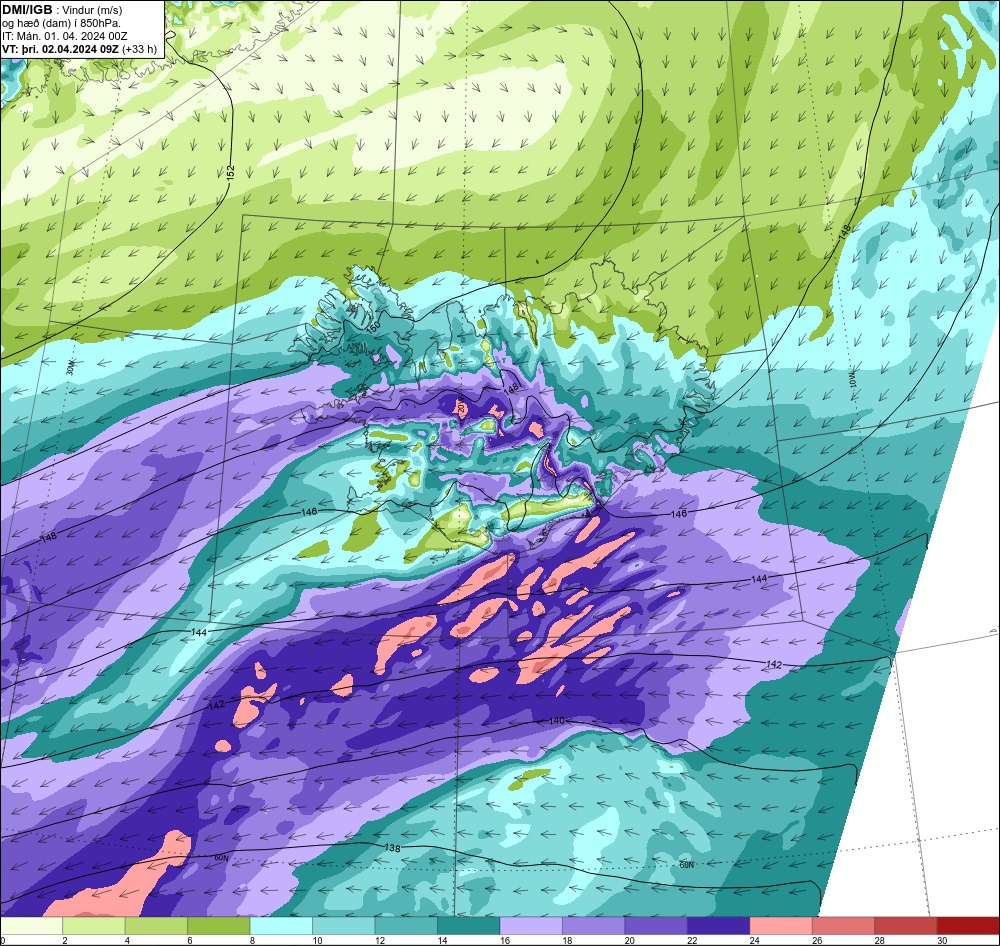Click the legend tick label "16"
Viewport: 1000px width, 946px height.
pyautogui.click(x=505, y=940)
